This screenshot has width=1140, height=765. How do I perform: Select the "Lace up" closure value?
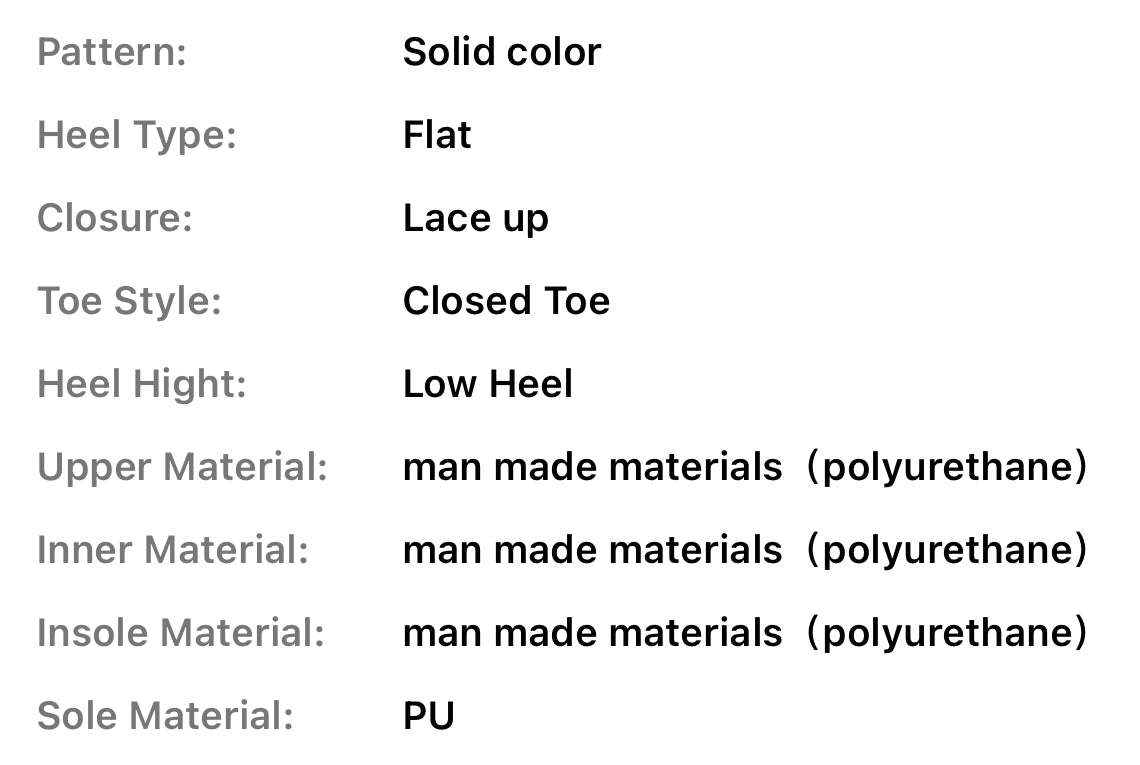coord(476,218)
